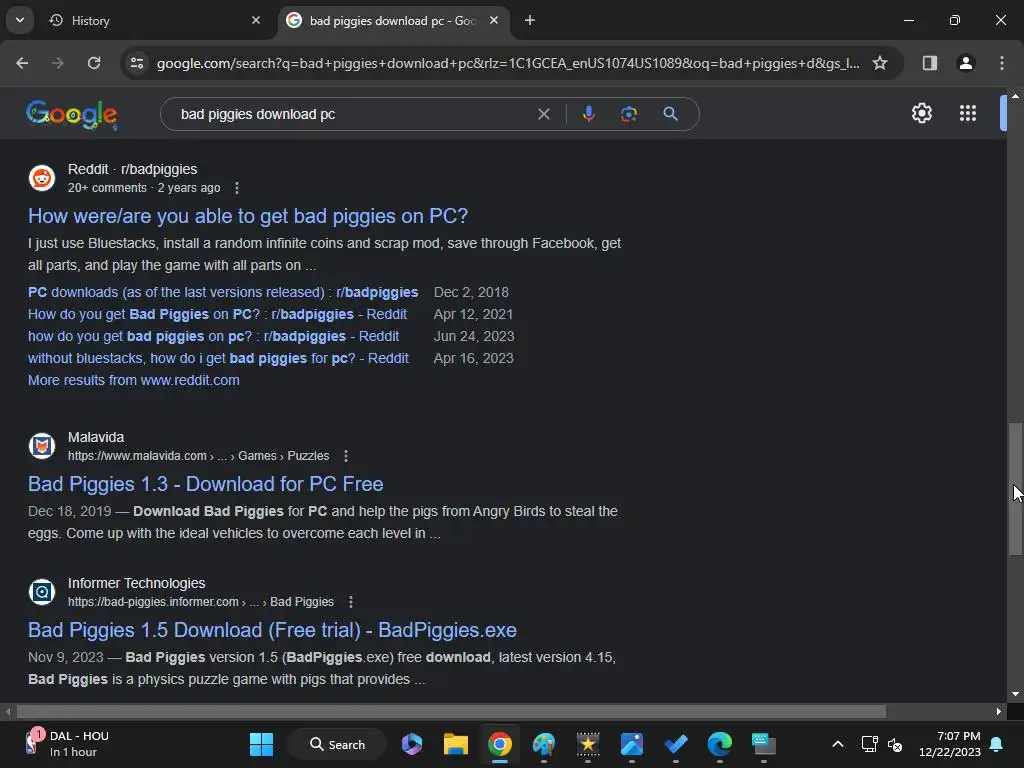
Task: Click Informer Technologies favicon
Action: tap(42, 592)
